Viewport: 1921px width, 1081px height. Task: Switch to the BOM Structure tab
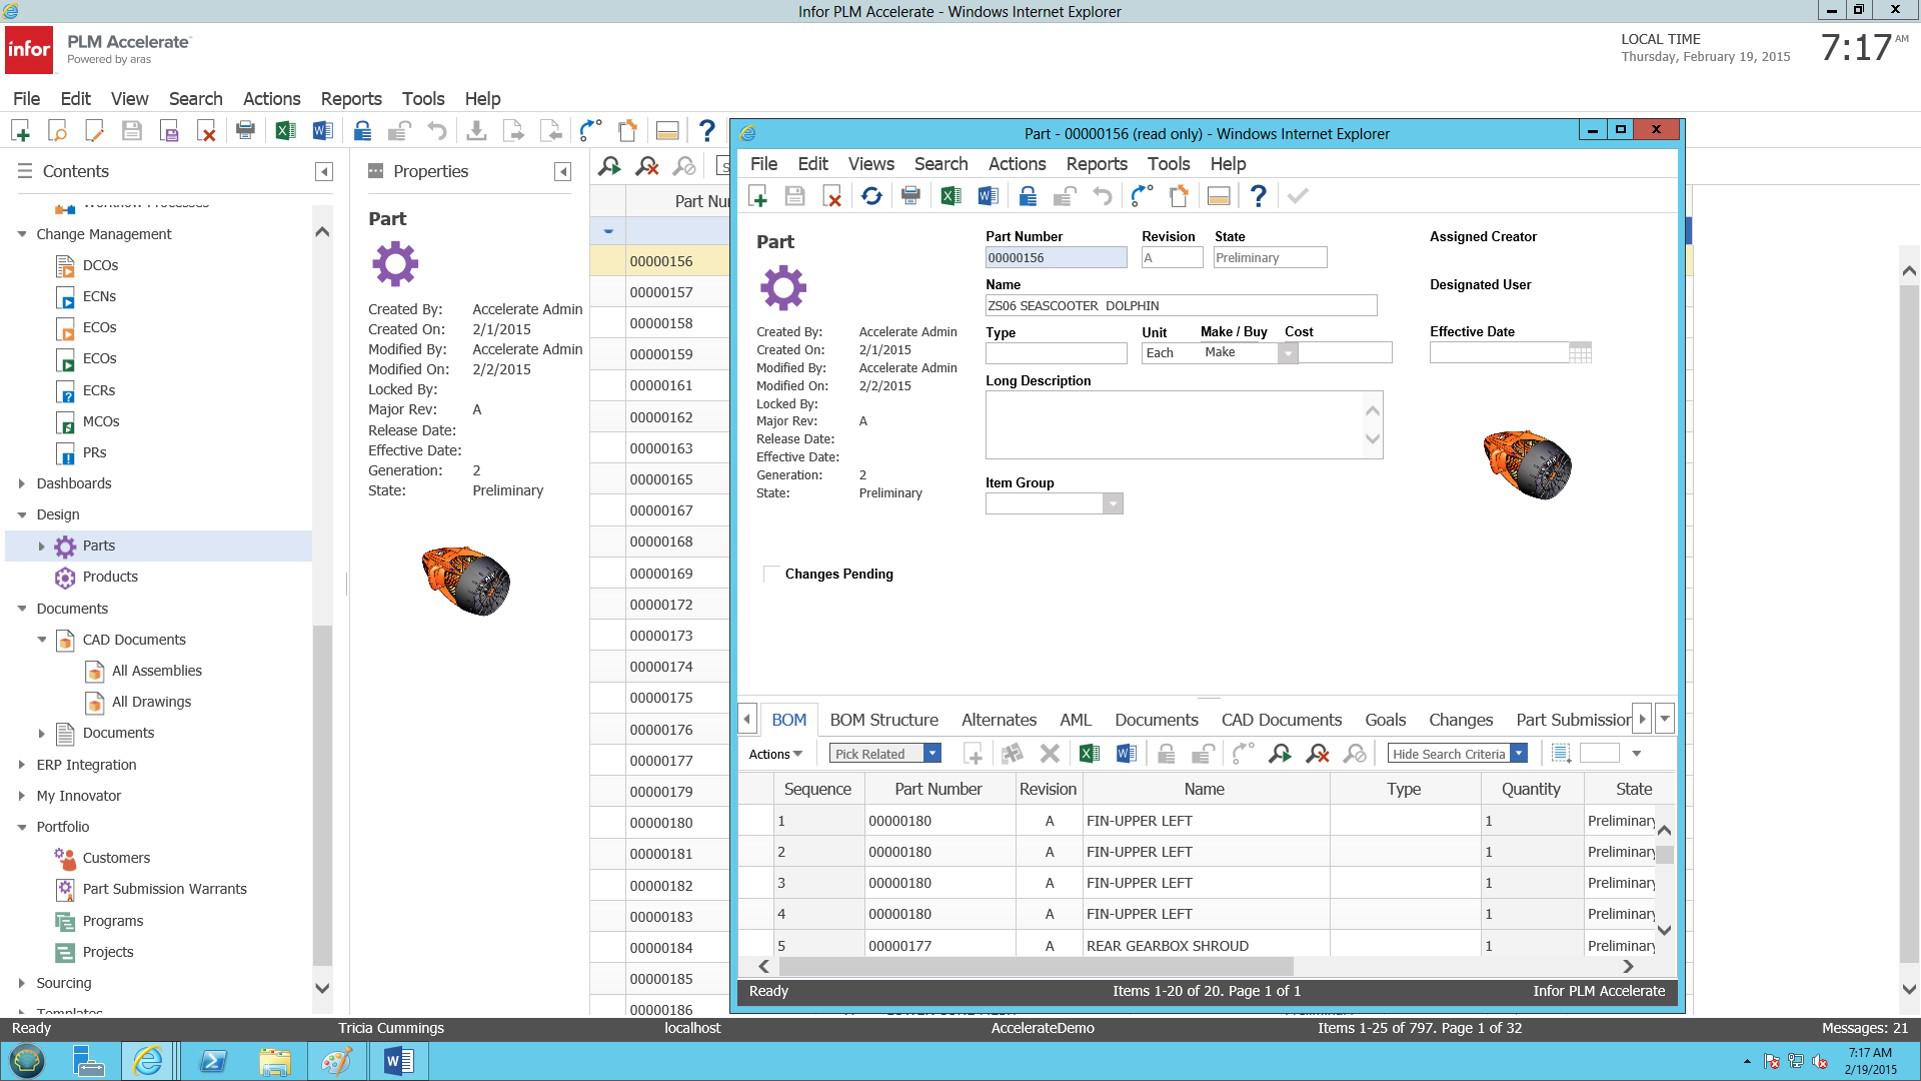coord(883,720)
